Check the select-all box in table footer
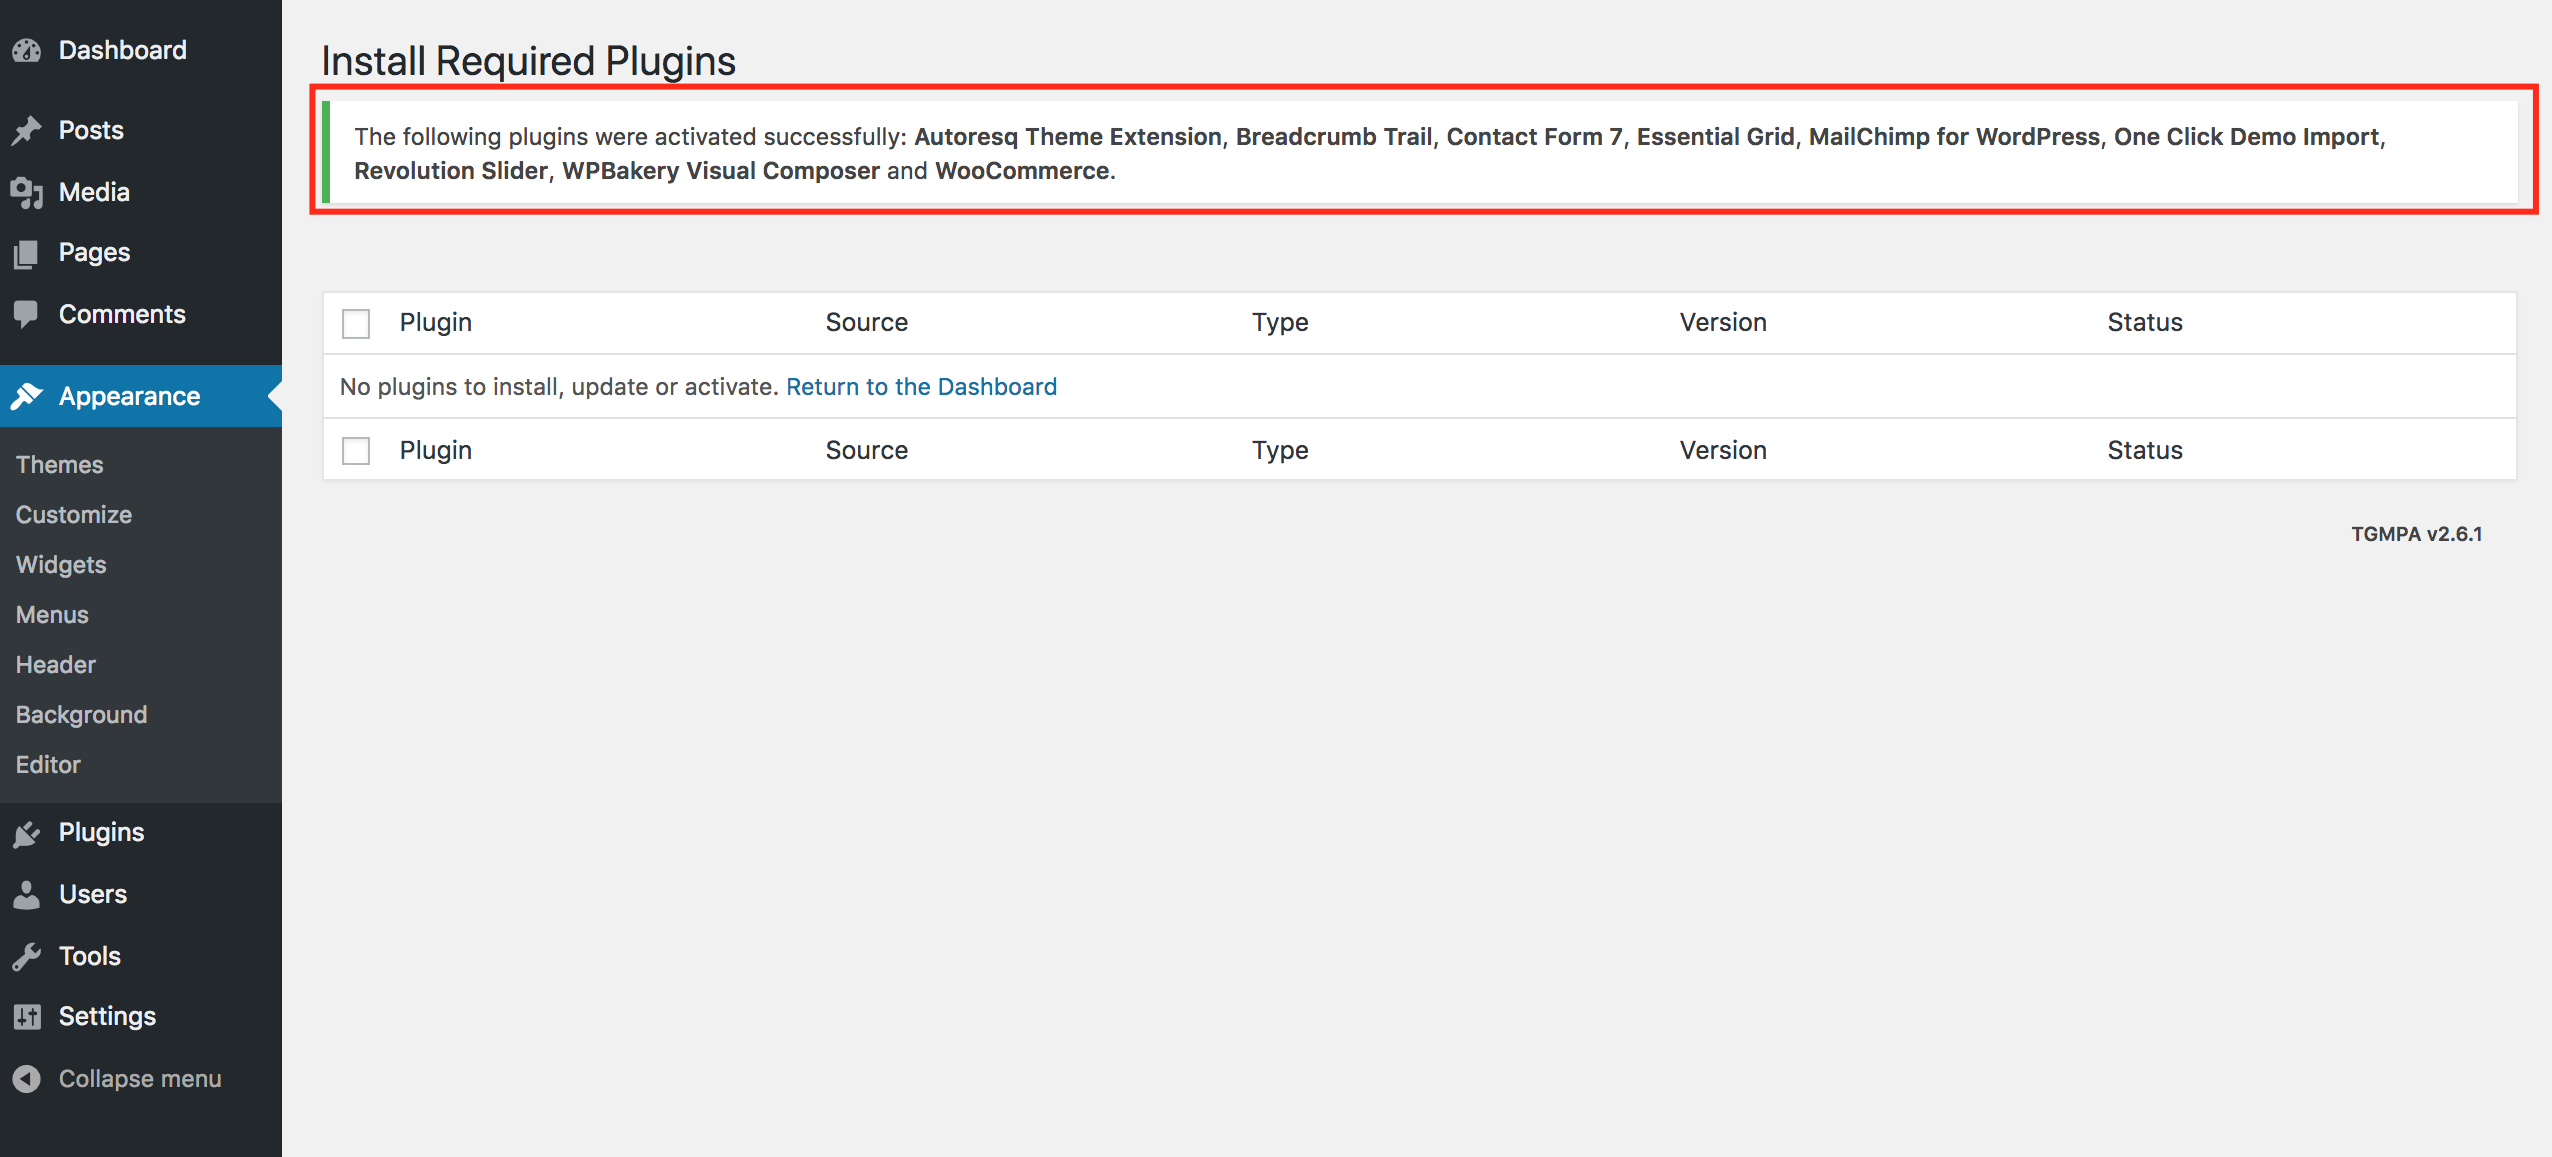The height and width of the screenshot is (1157, 2552). point(356,451)
